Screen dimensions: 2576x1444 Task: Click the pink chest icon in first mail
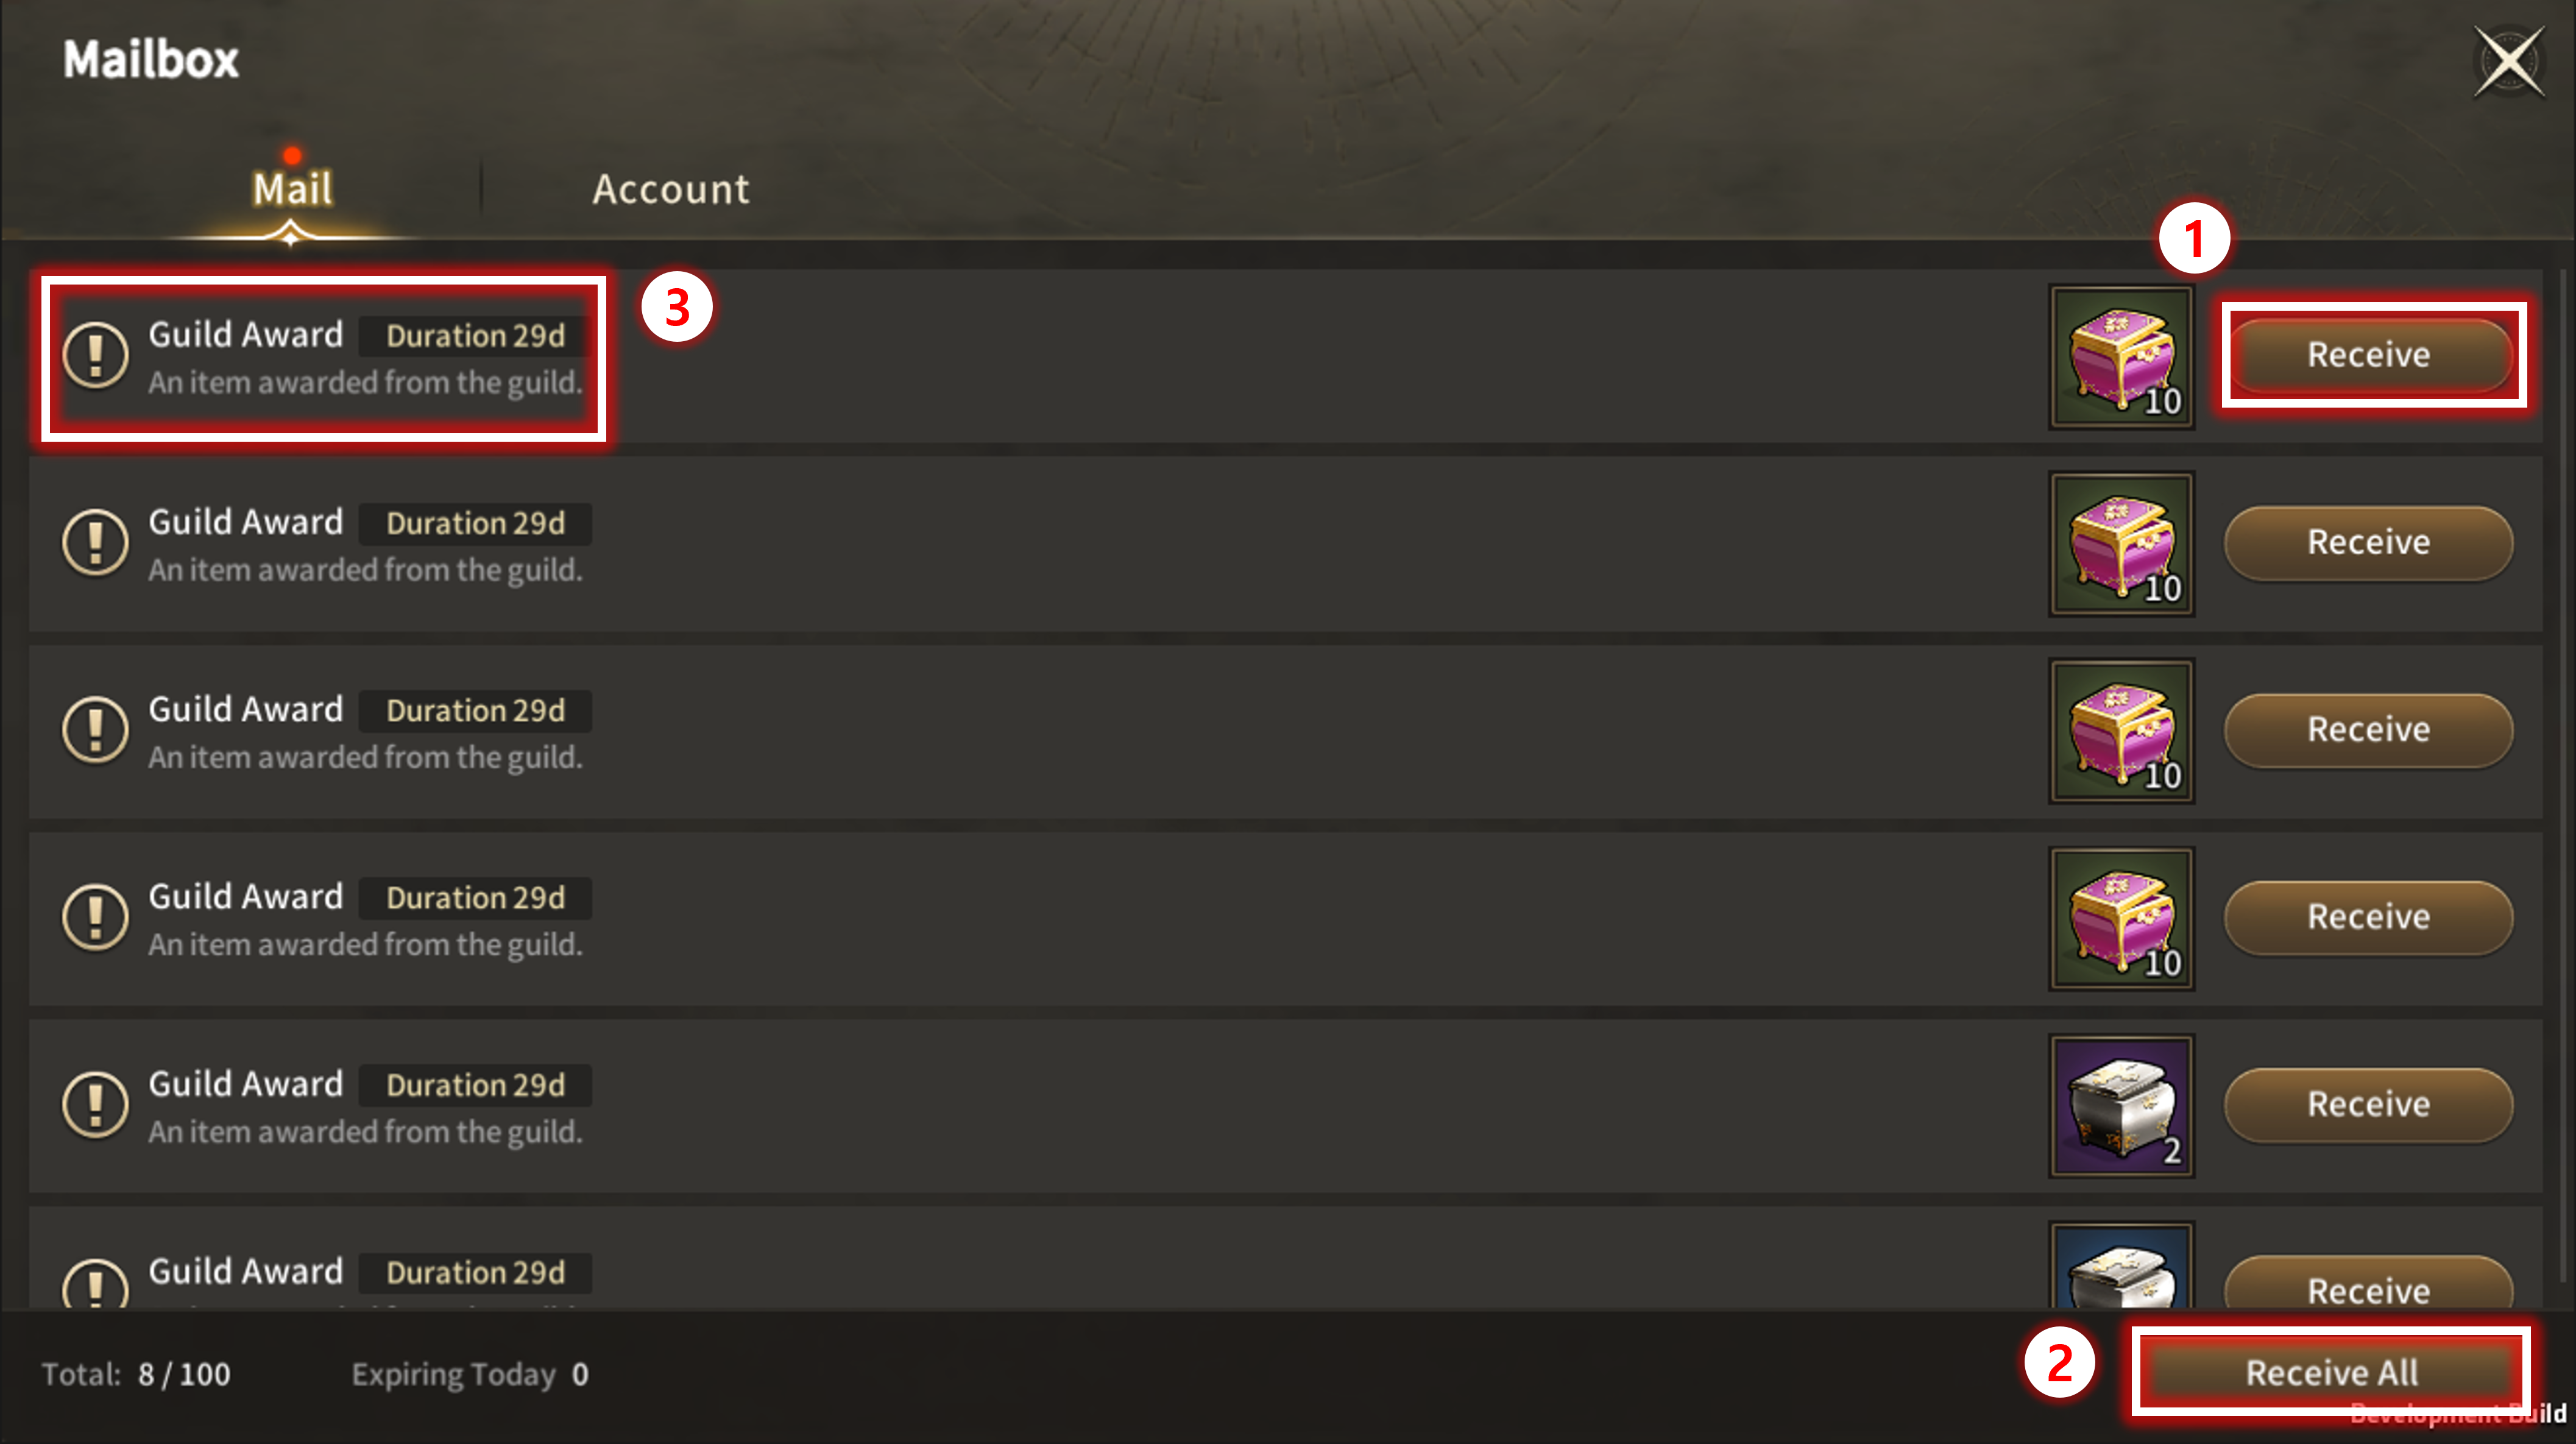click(x=2121, y=357)
